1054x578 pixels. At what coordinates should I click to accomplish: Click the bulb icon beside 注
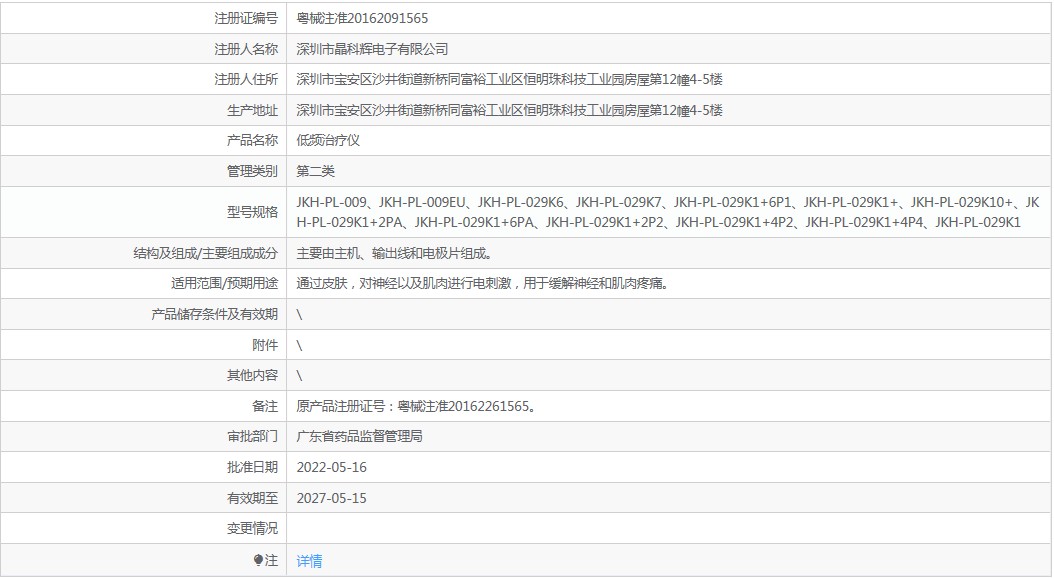[258, 560]
